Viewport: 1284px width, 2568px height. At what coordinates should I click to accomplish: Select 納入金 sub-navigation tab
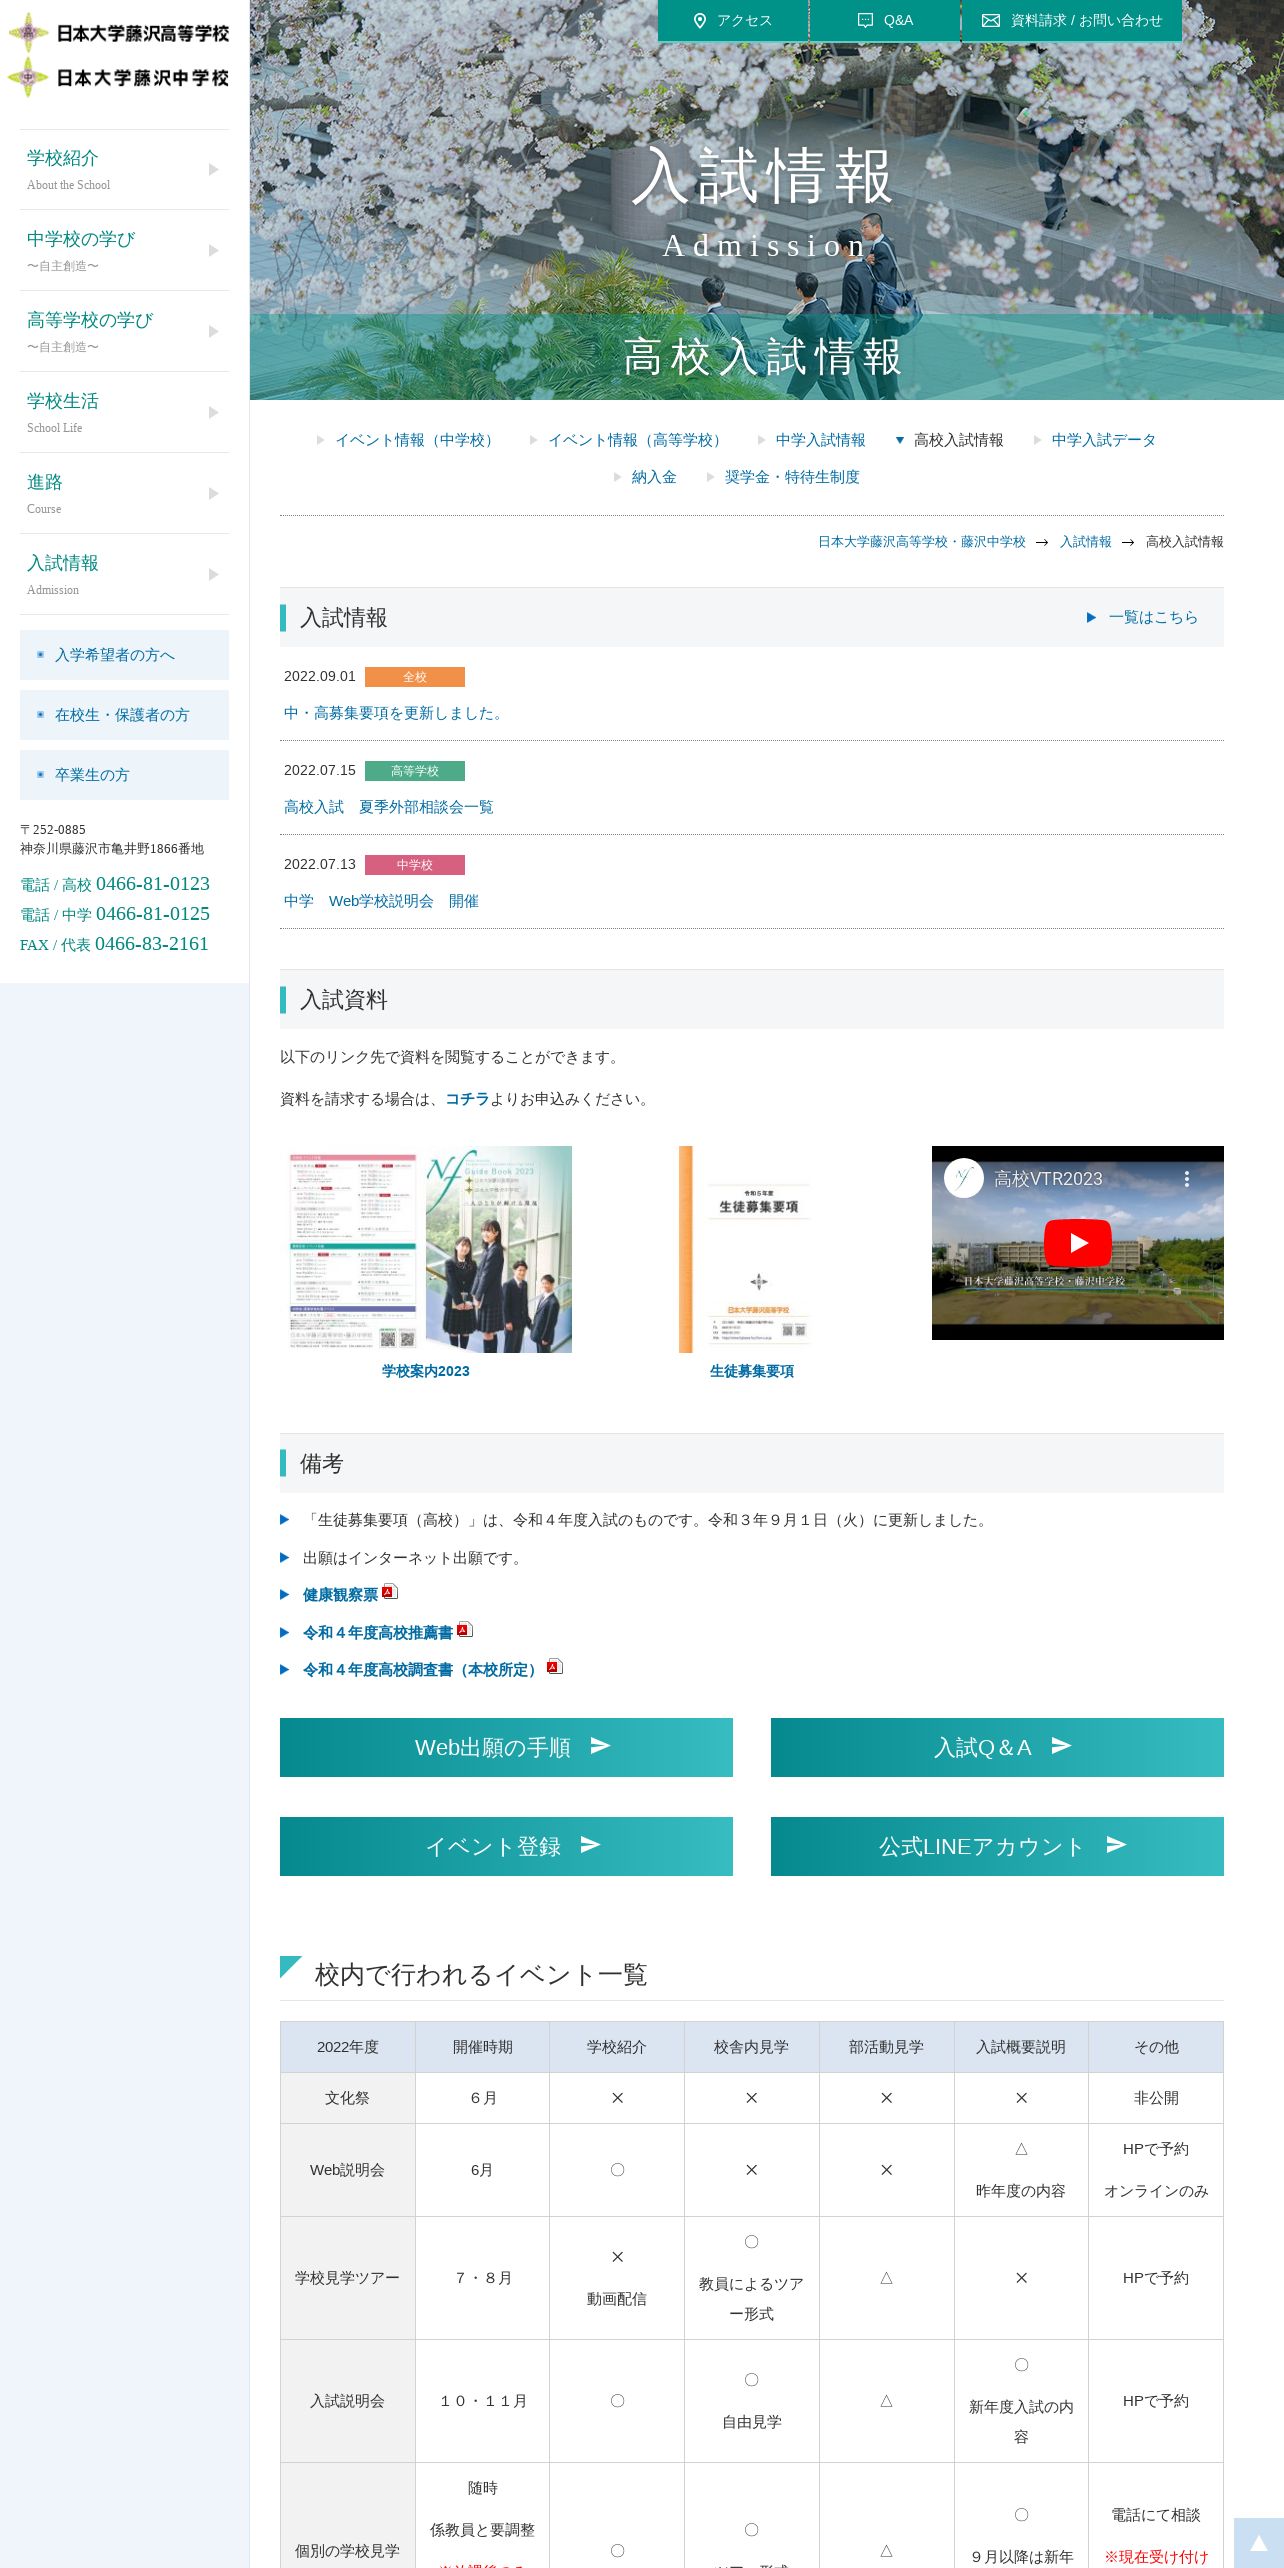click(x=654, y=477)
